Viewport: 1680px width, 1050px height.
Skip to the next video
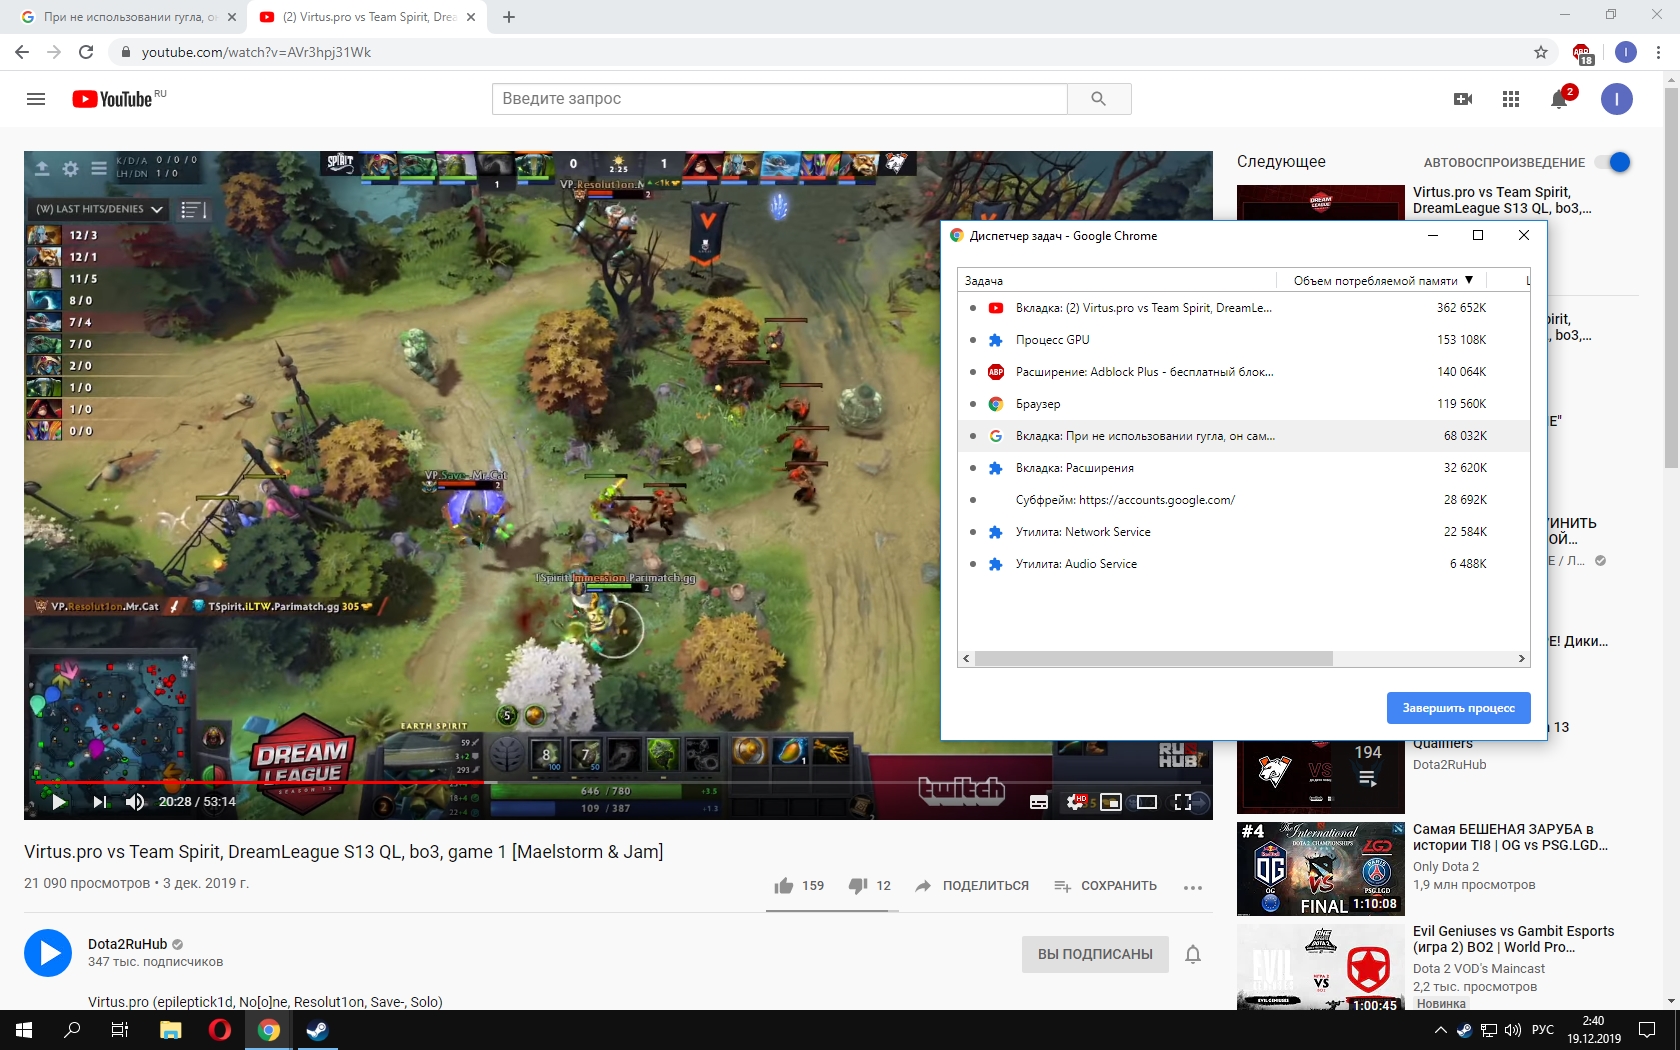[99, 802]
